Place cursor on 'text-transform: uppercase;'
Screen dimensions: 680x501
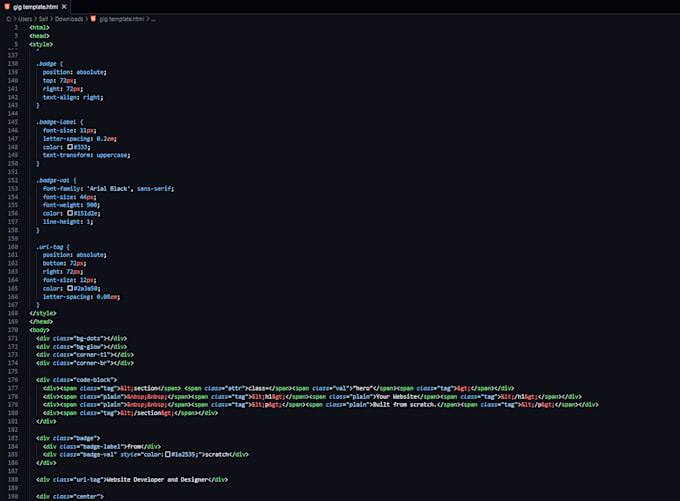86,155
